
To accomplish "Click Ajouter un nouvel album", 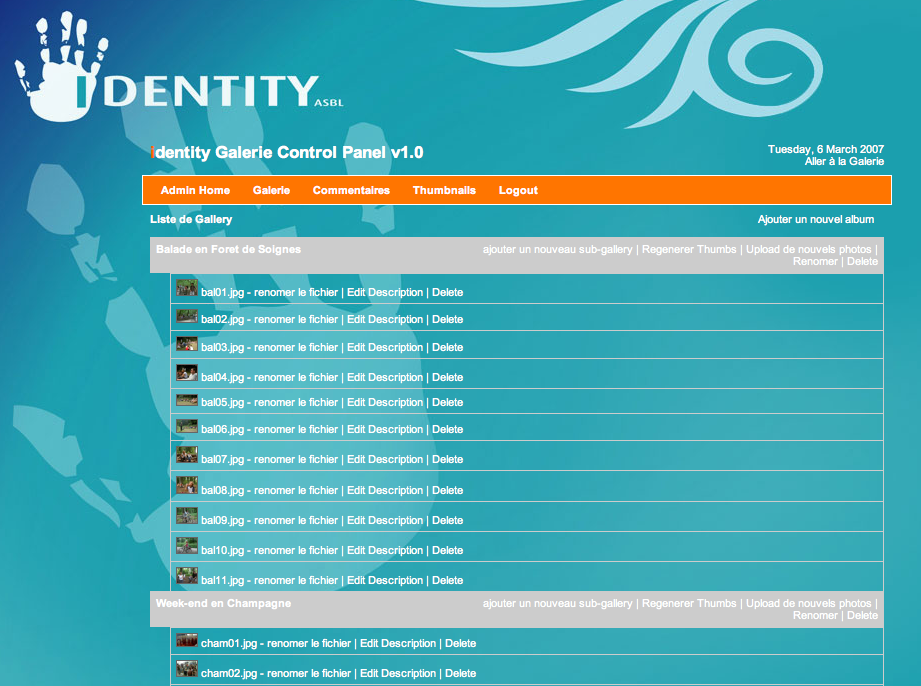I will tap(816, 219).
